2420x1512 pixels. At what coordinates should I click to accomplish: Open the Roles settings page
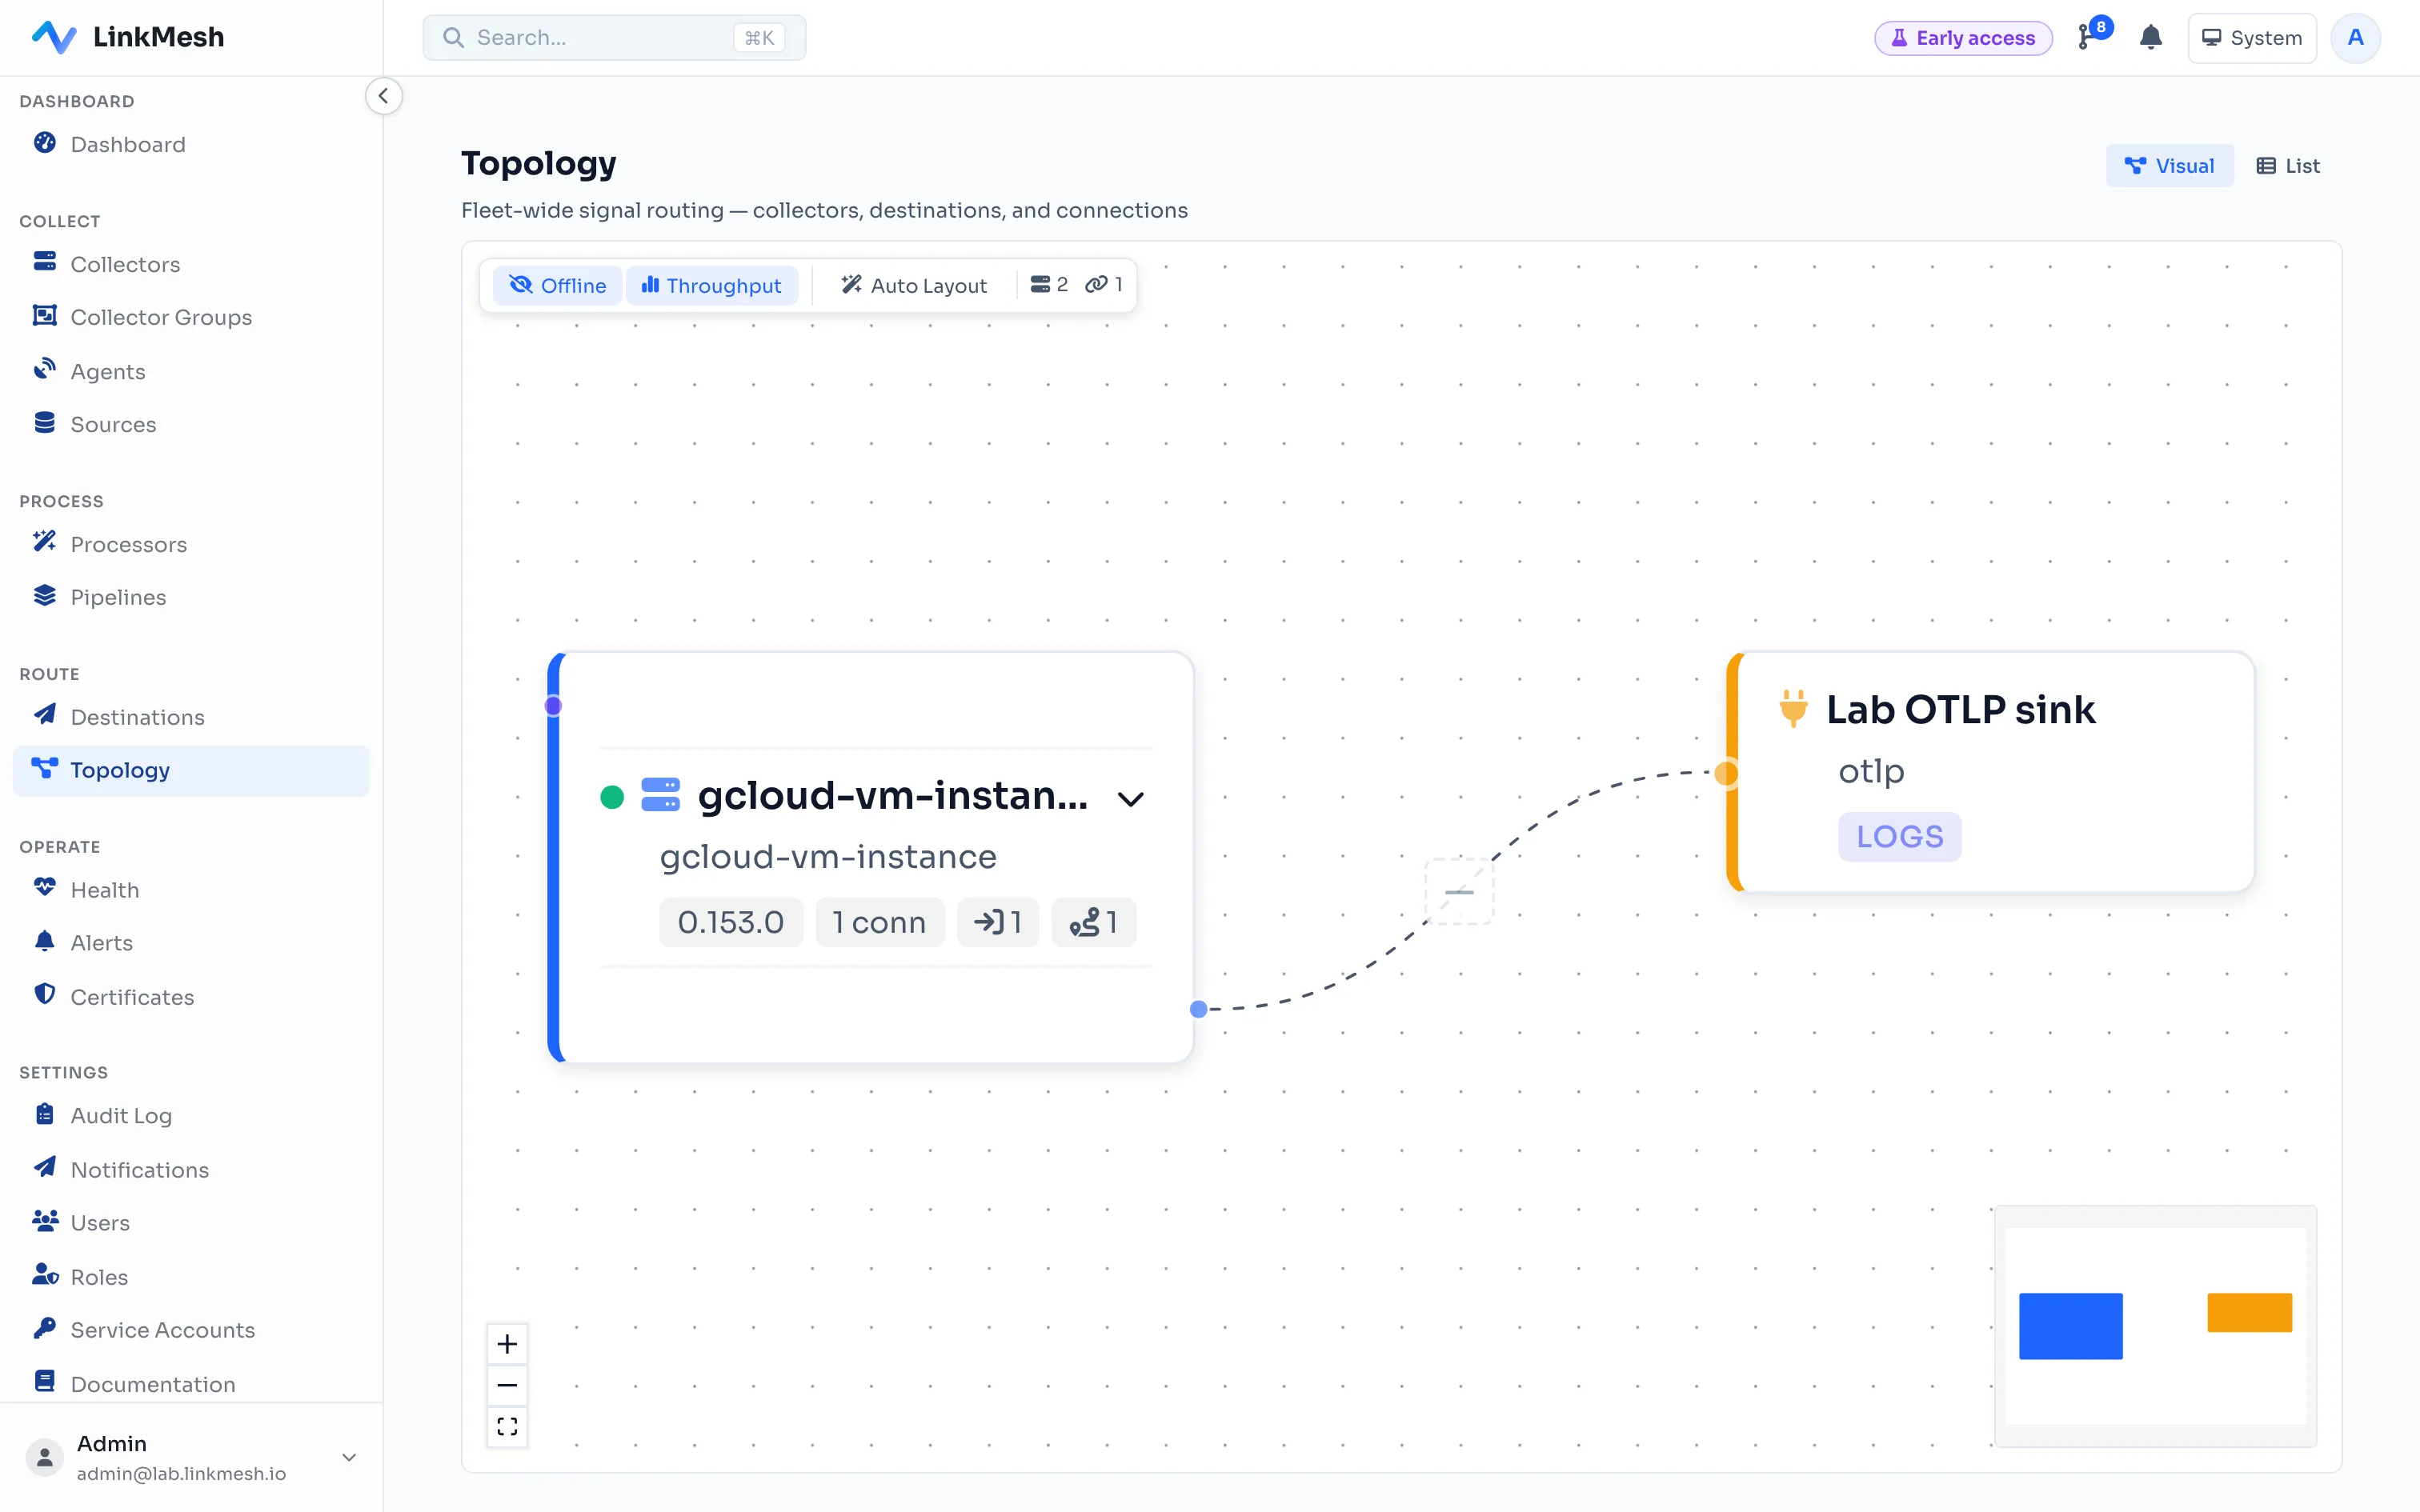point(191,1277)
